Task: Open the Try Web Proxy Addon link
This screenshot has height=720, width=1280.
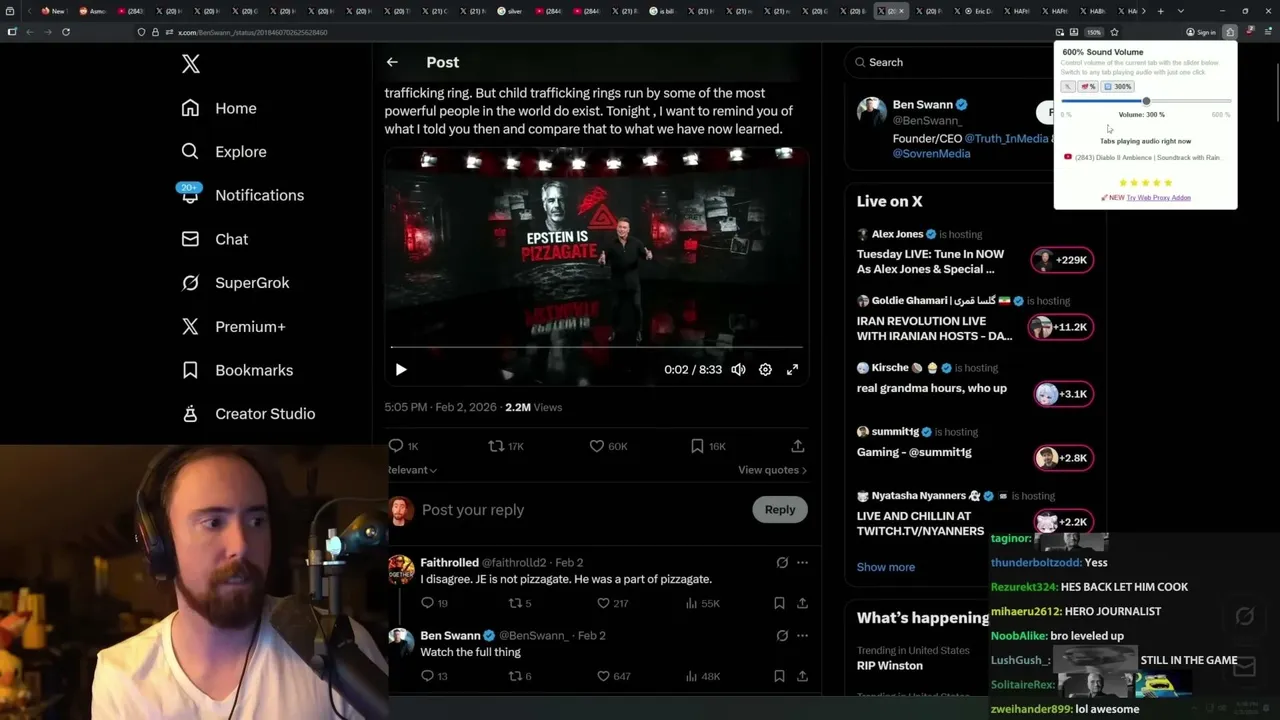Action: 1158,198
